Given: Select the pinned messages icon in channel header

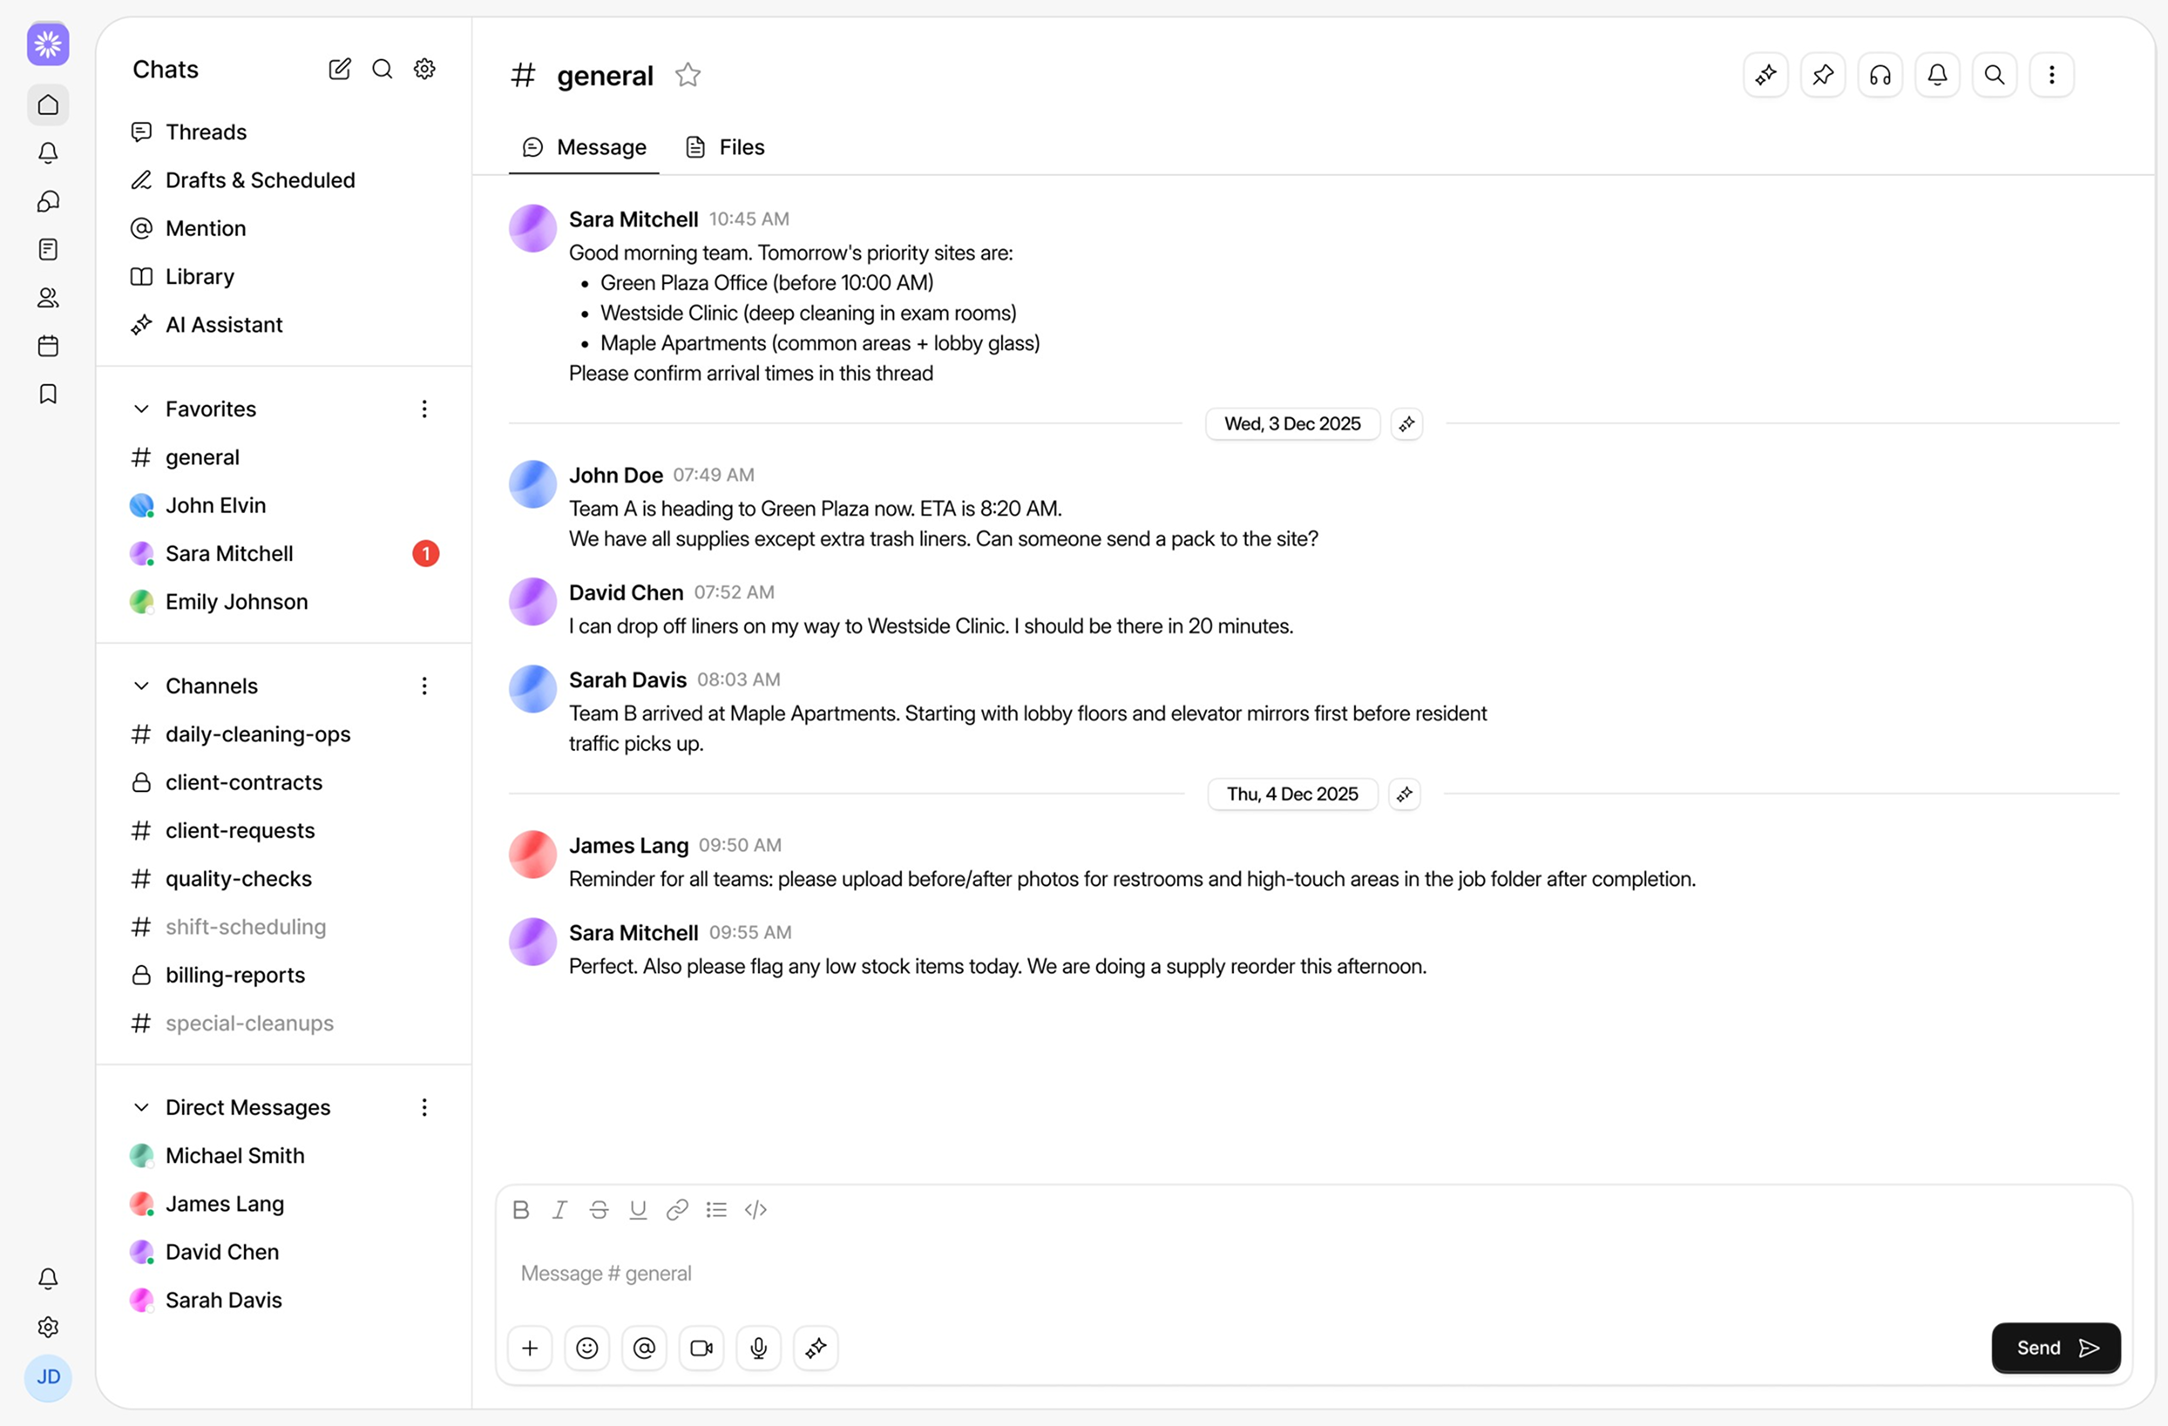Looking at the screenshot, I should tap(1822, 74).
